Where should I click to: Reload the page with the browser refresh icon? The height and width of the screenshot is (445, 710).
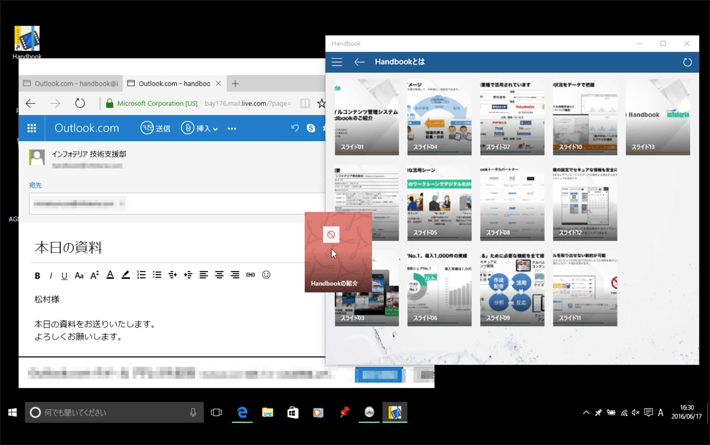coord(80,104)
